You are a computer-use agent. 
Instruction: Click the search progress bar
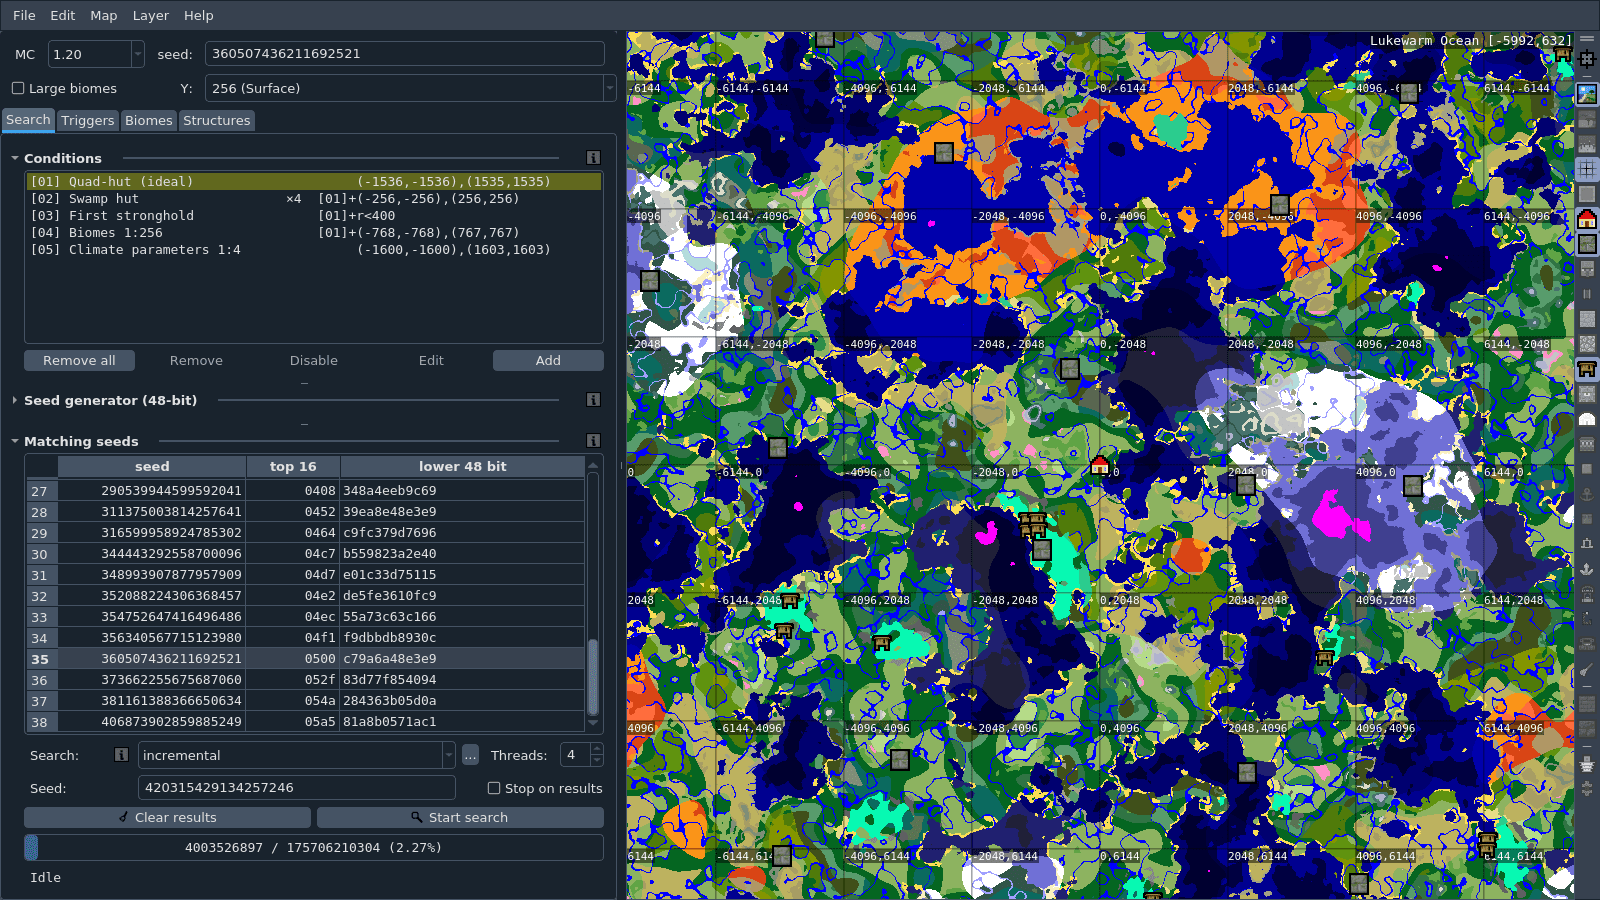pyautogui.click(x=314, y=847)
